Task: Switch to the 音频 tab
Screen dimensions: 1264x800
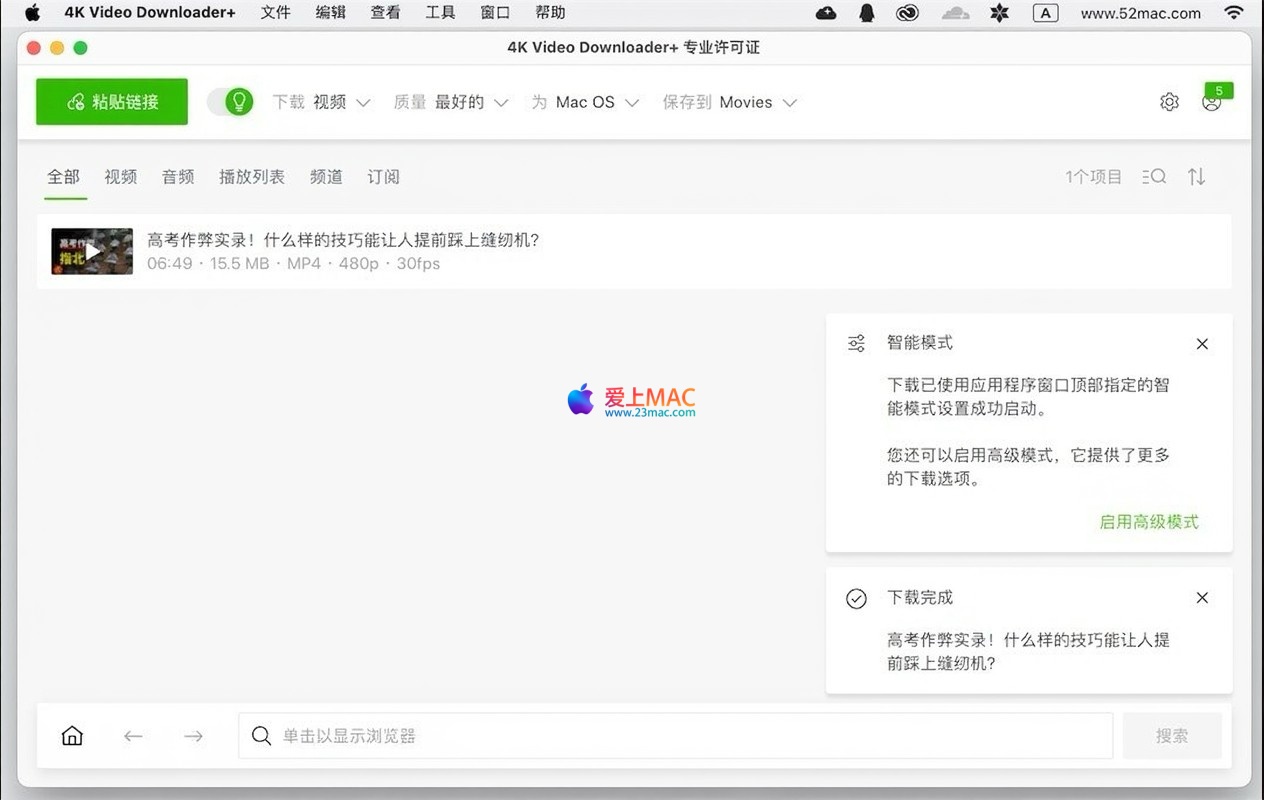Action: pos(178,177)
